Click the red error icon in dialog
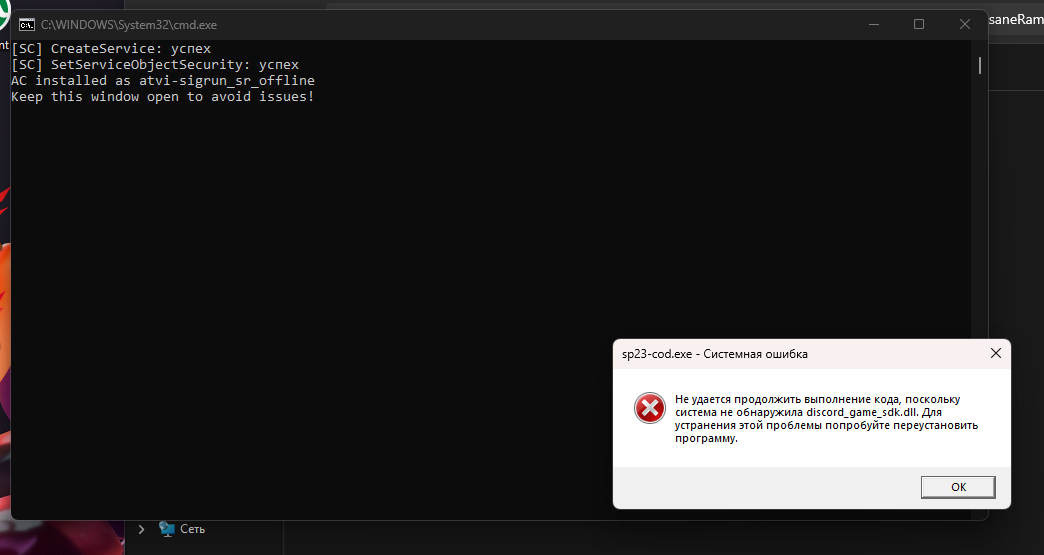The width and height of the screenshot is (1044, 555). (649, 408)
